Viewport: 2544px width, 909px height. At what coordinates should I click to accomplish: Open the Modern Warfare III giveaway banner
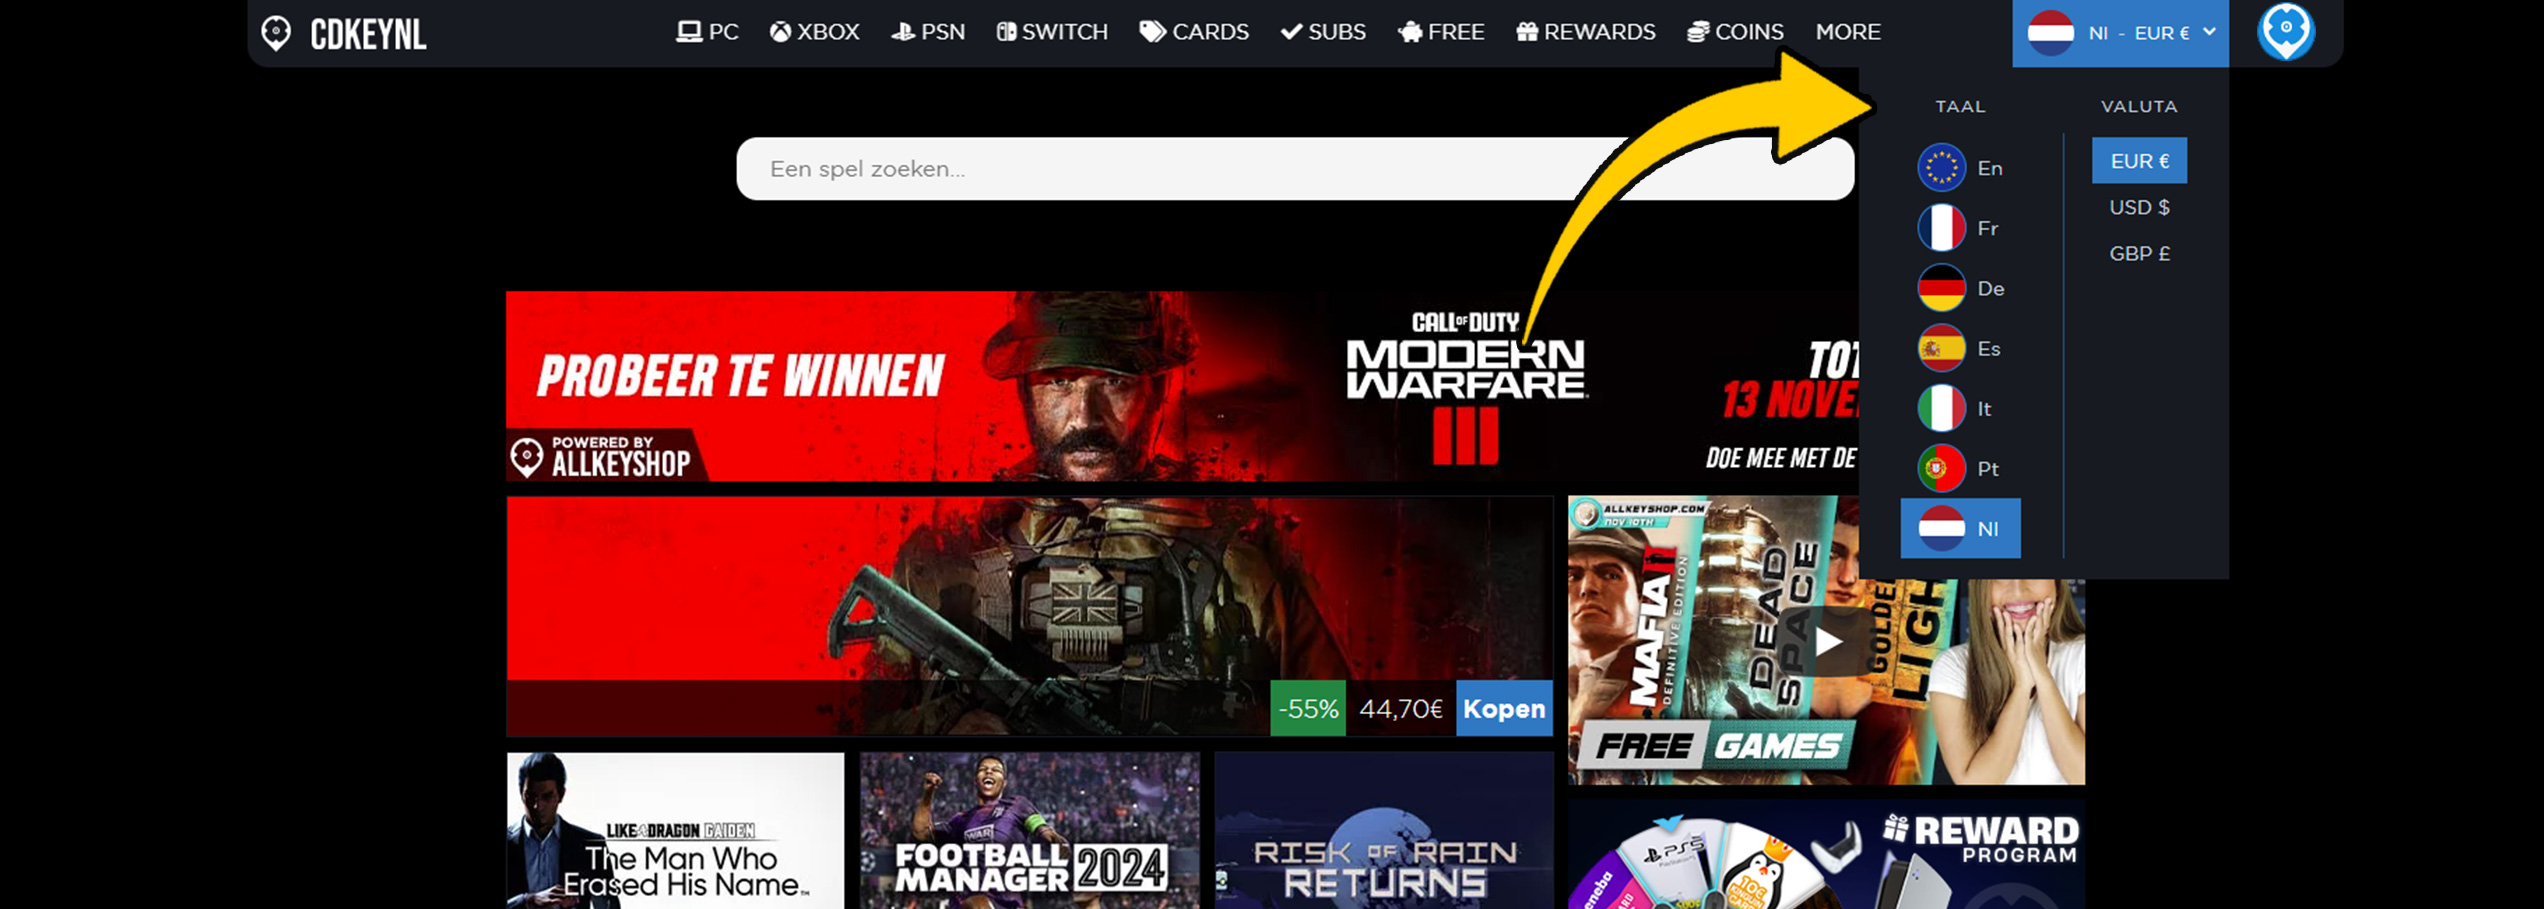coord(1180,386)
